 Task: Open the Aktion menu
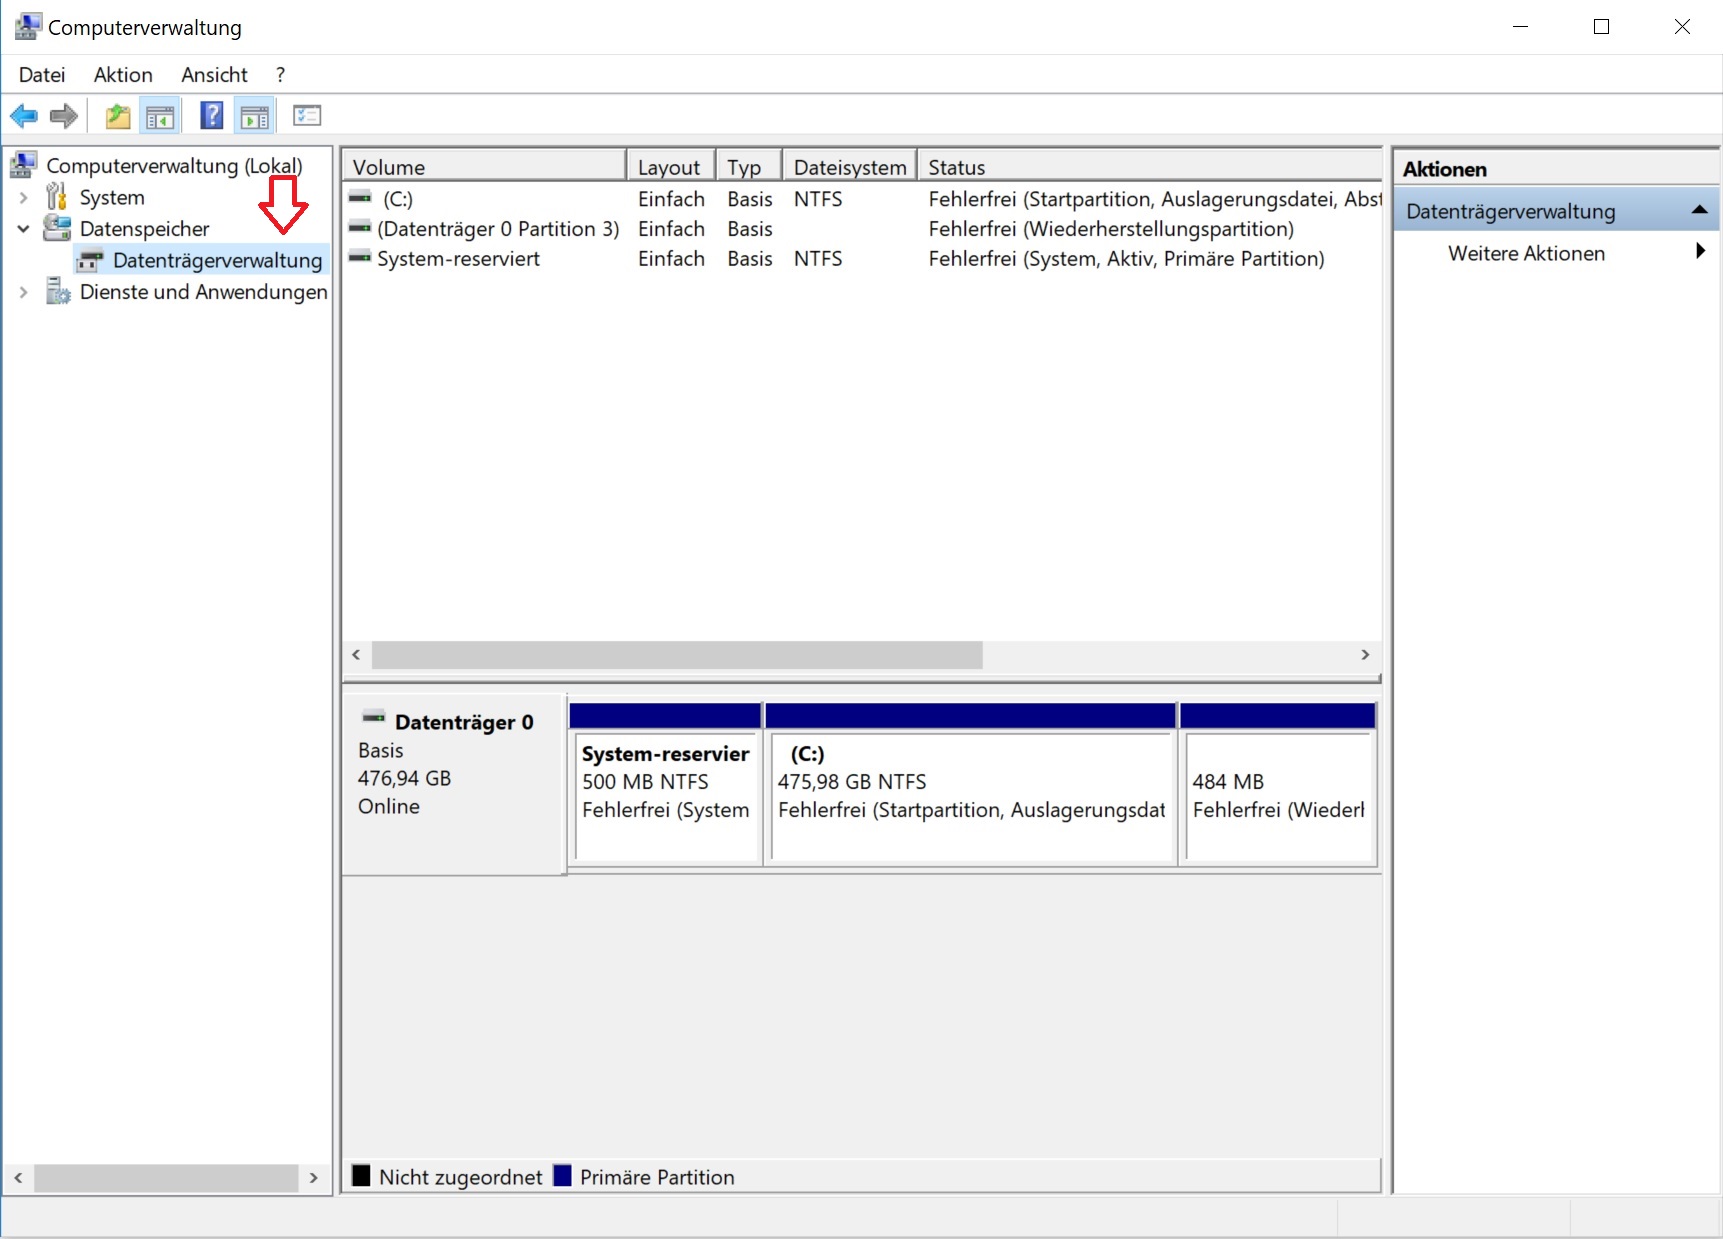pos(123,75)
